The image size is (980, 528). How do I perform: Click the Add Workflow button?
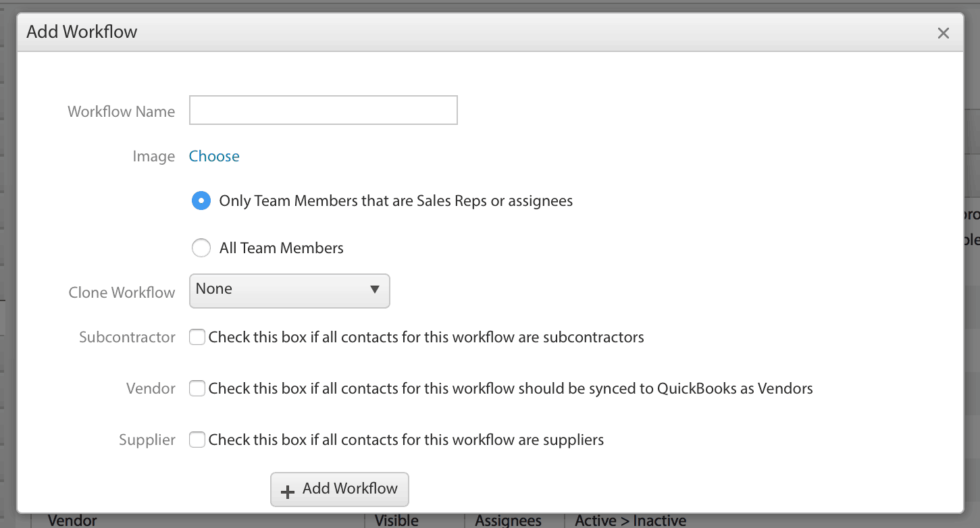point(339,489)
